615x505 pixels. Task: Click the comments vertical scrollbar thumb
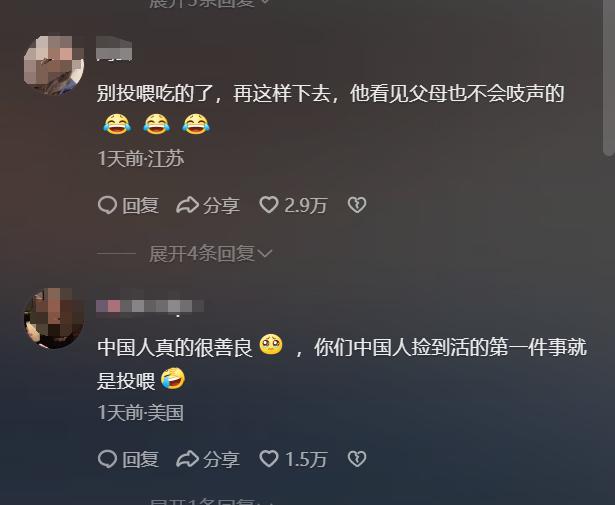608,78
